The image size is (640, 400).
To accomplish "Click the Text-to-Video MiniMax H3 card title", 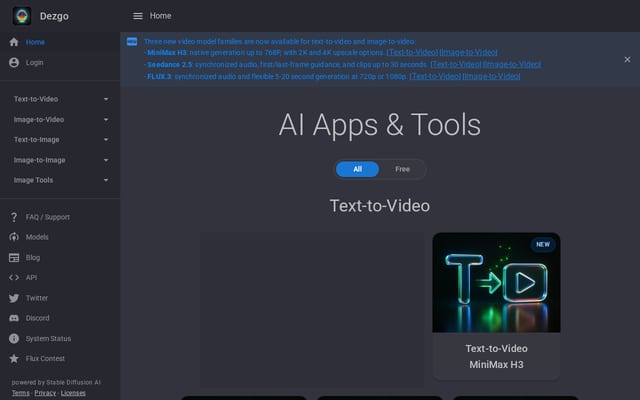I will pos(496,356).
